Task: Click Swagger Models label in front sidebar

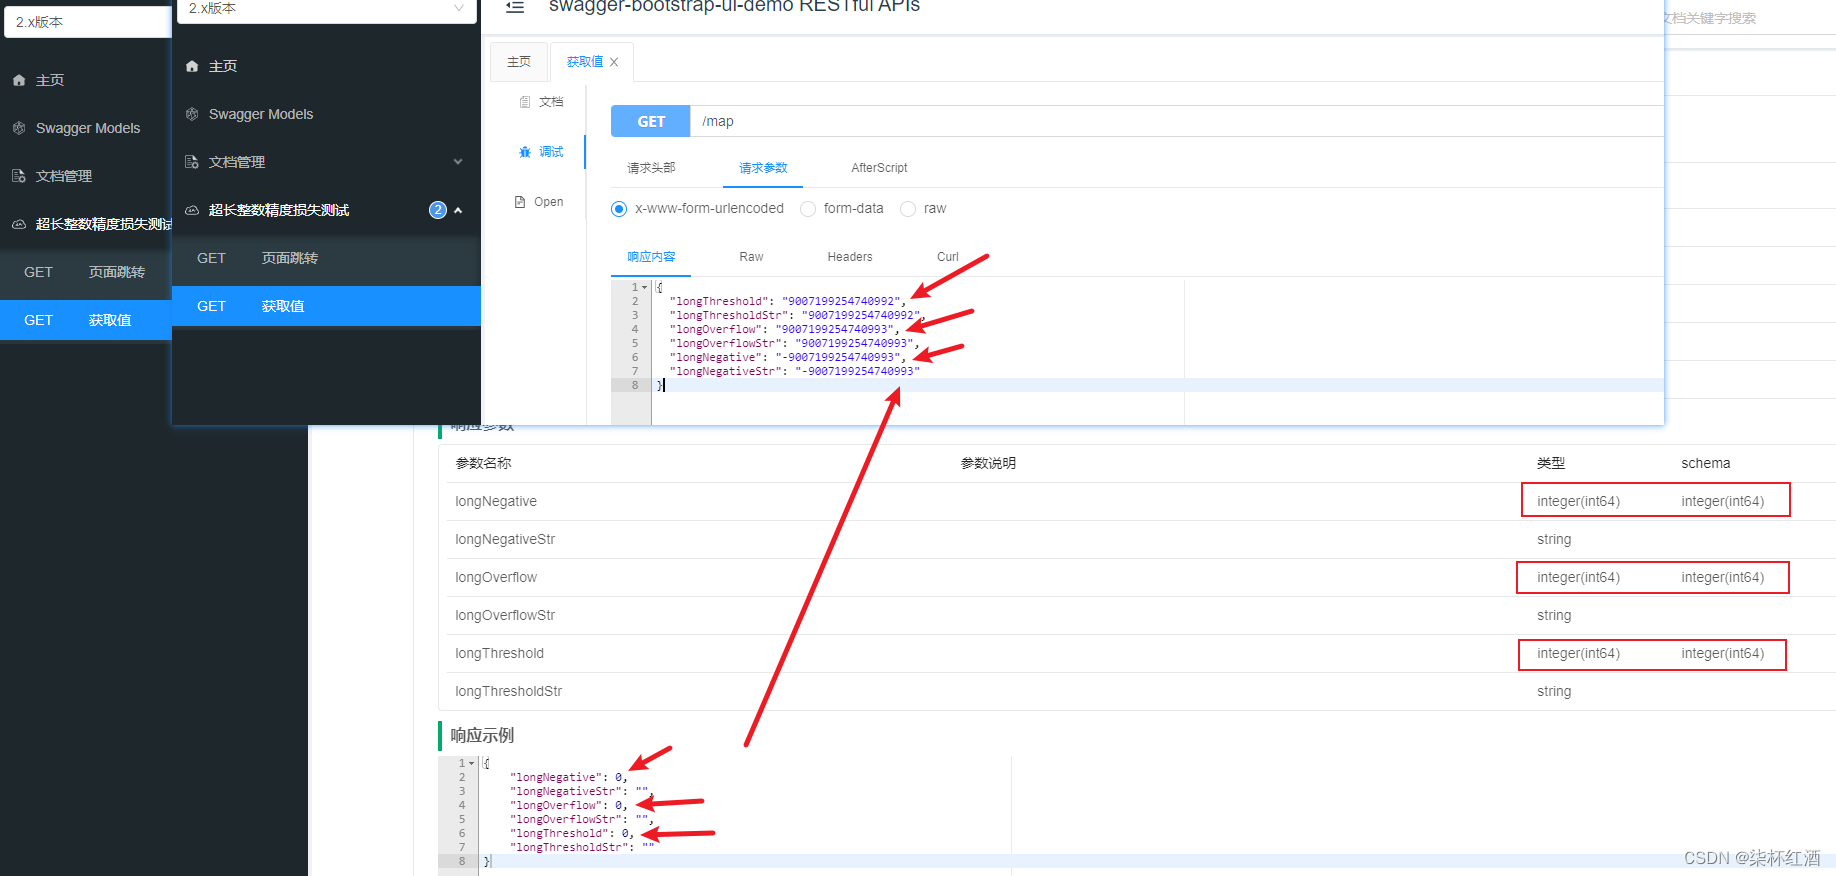Action: (x=261, y=114)
